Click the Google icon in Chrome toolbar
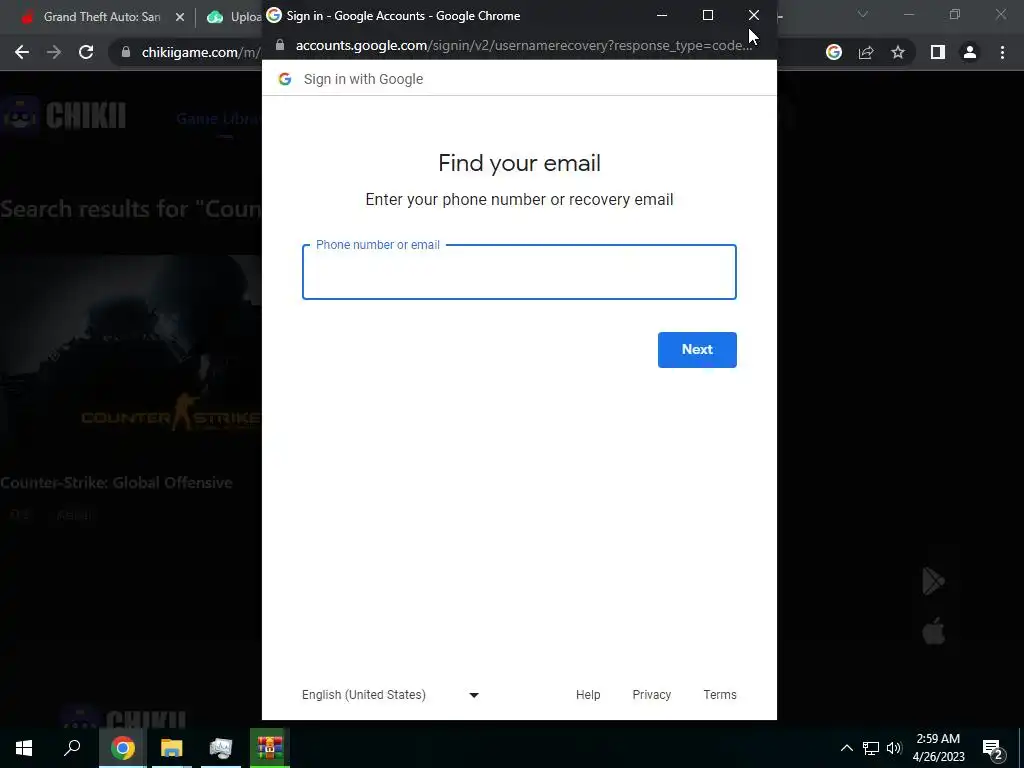 click(x=834, y=52)
